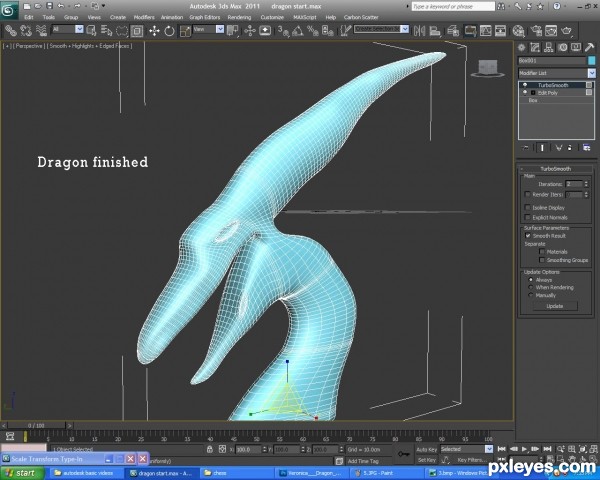Click the Unlink Selection tool icon
Viewport: 600px width, 480px height.
pyautogui.click(x=26, y=31)
